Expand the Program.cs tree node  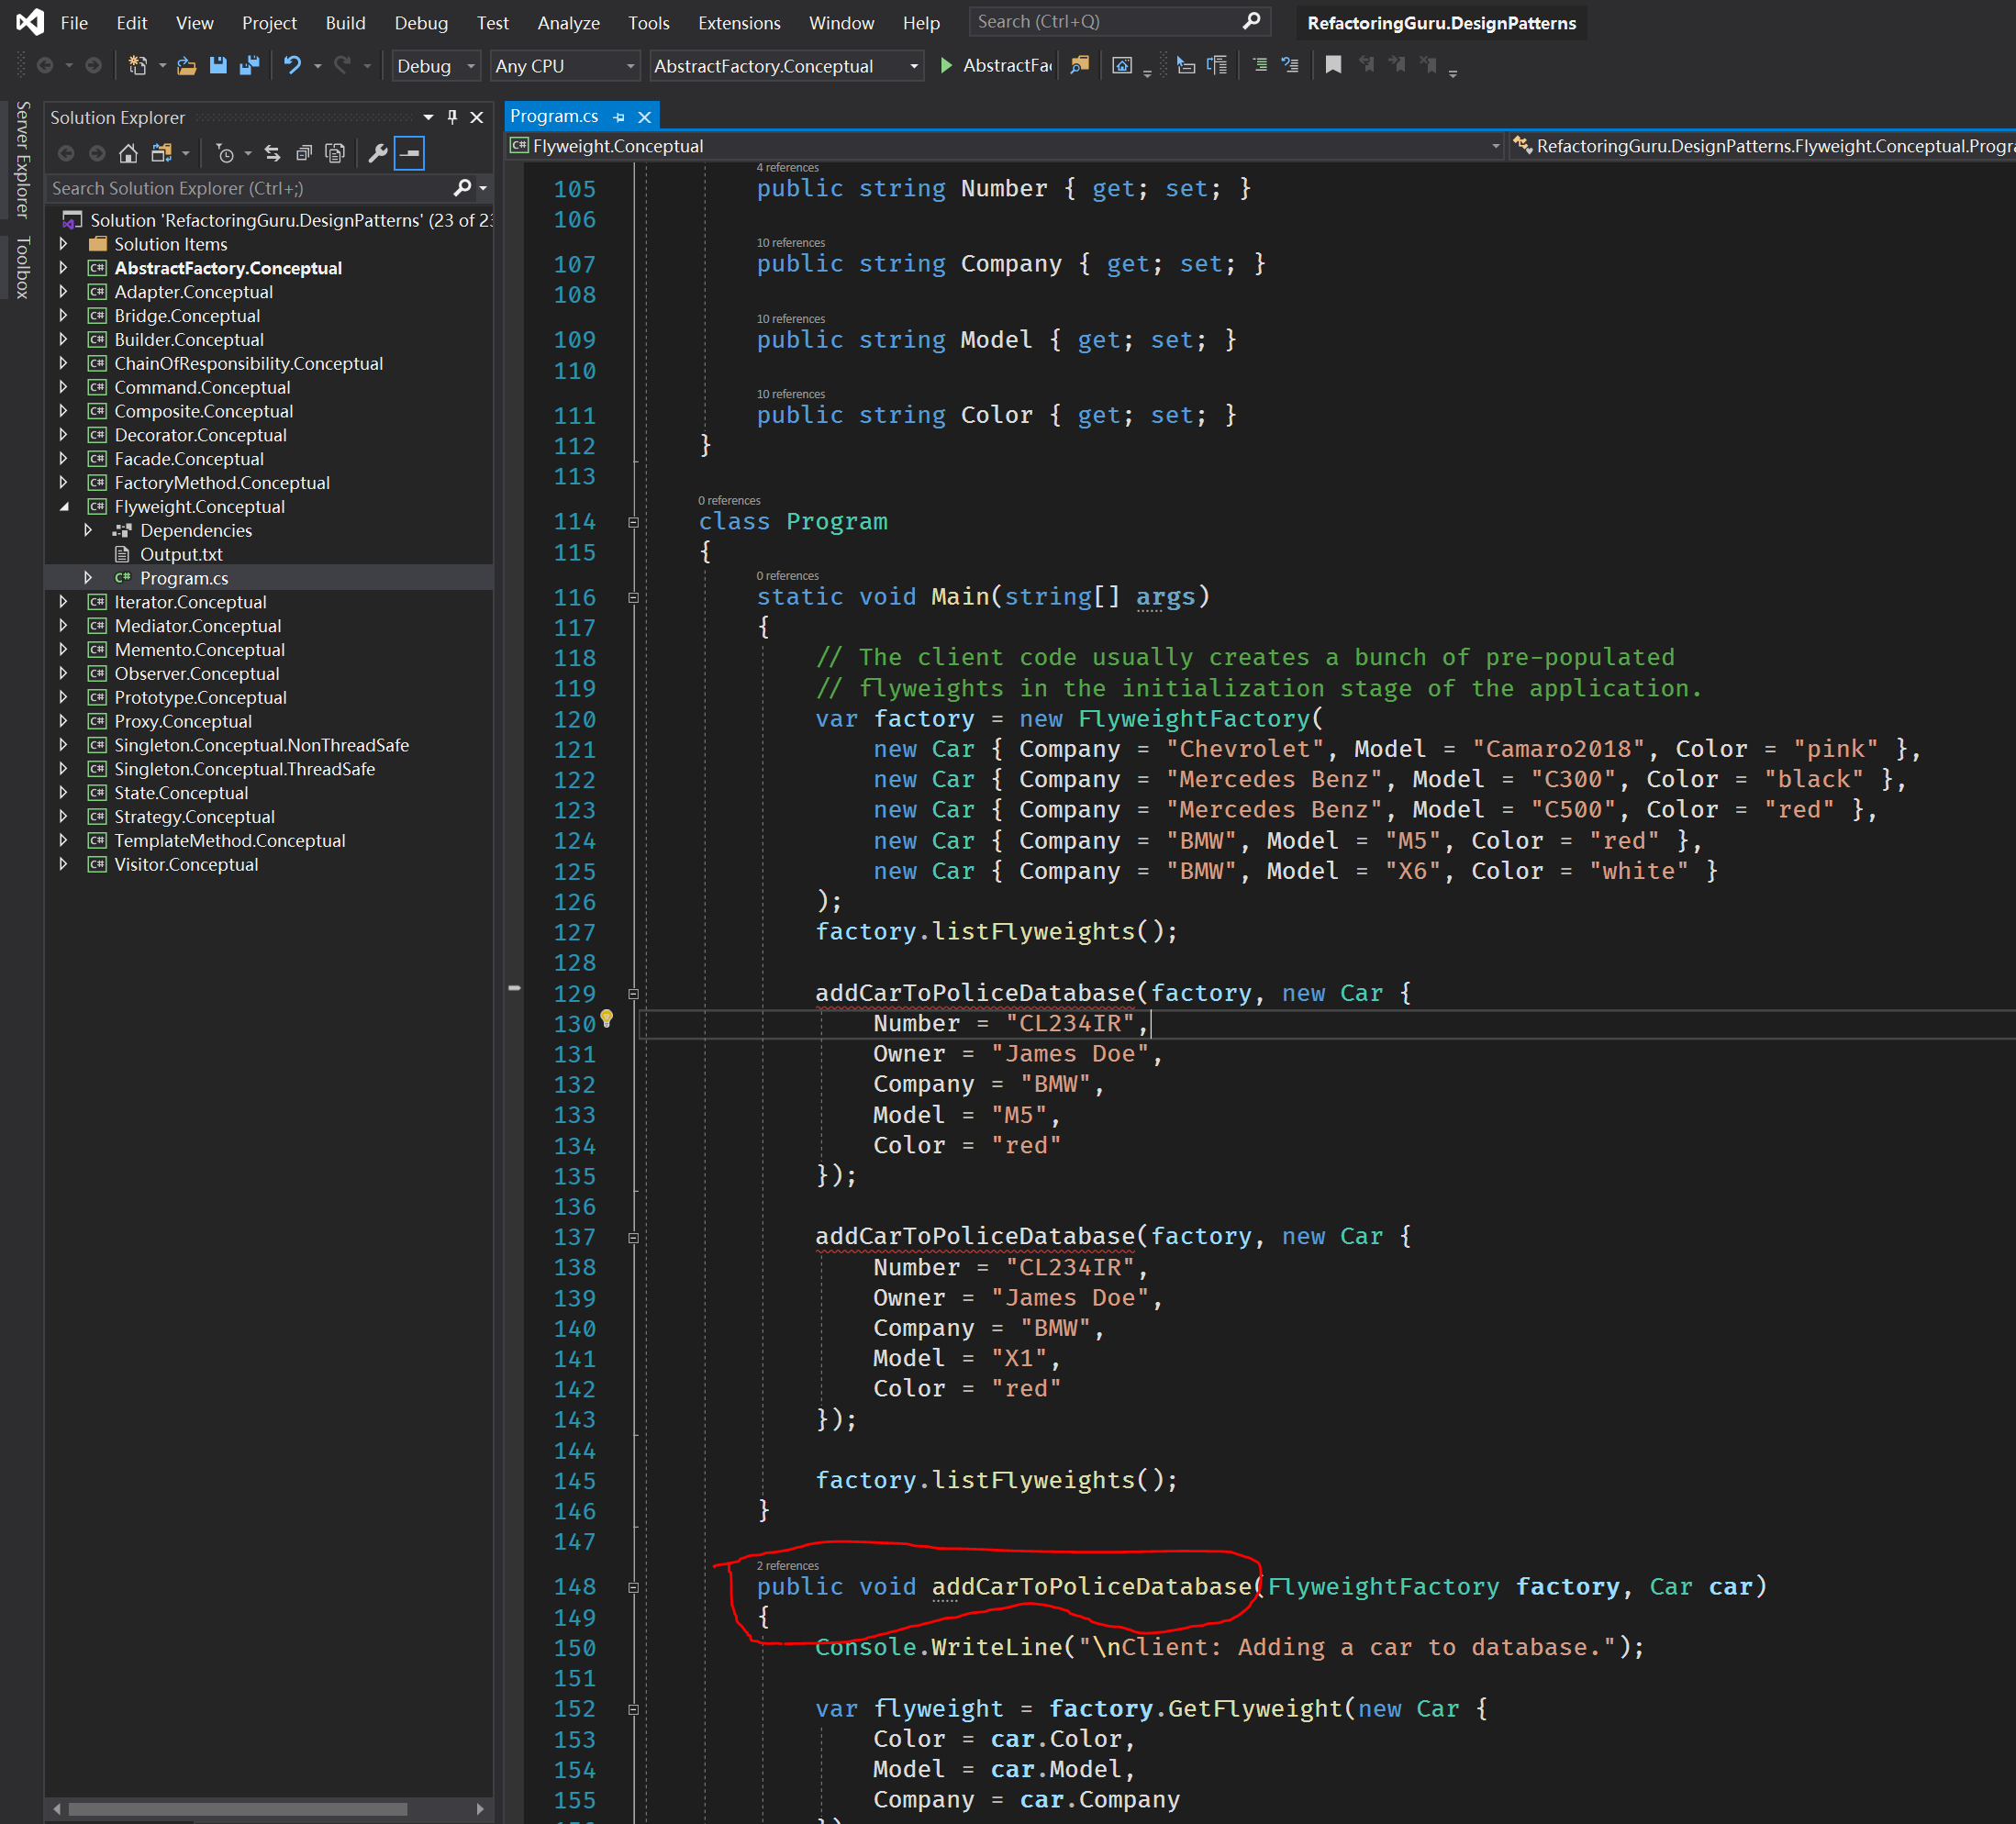pos(88,578)
